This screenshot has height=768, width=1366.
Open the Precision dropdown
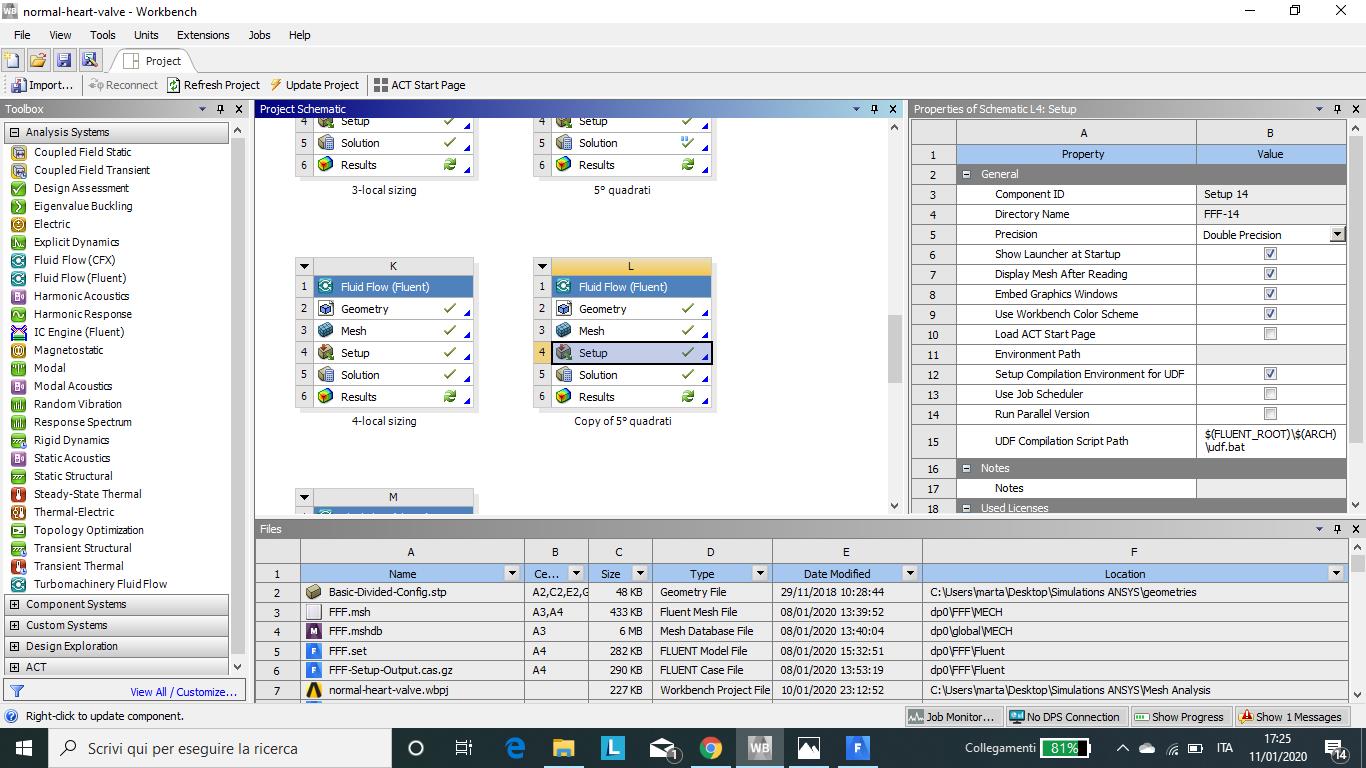[x=1337, y=234]
